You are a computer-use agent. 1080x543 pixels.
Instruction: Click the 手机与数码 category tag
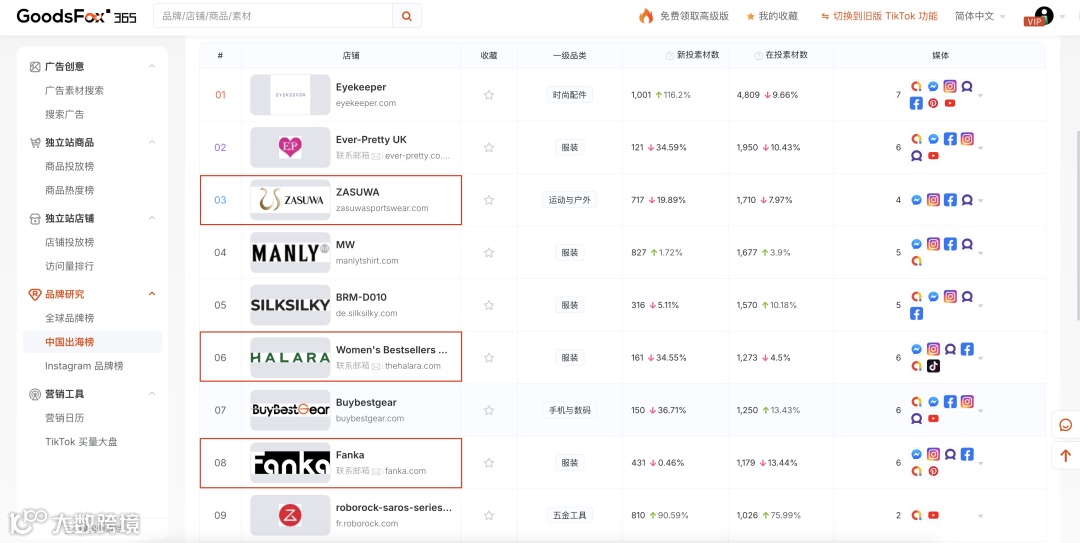[x=570, y=410]
